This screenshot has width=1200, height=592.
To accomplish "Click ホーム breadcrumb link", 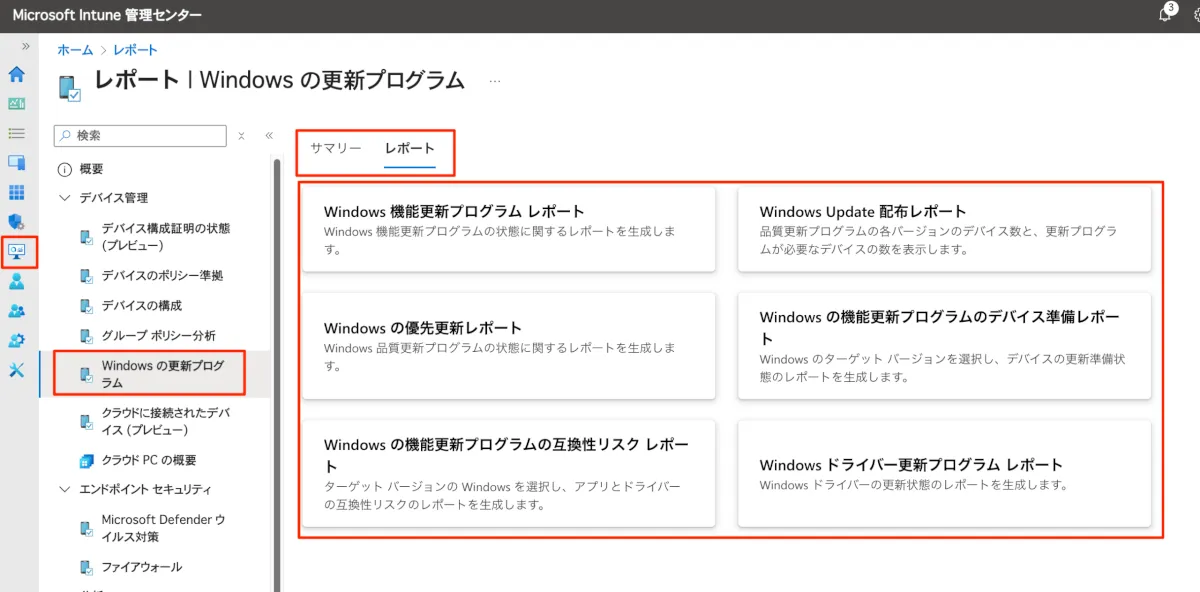I will 75,50.
